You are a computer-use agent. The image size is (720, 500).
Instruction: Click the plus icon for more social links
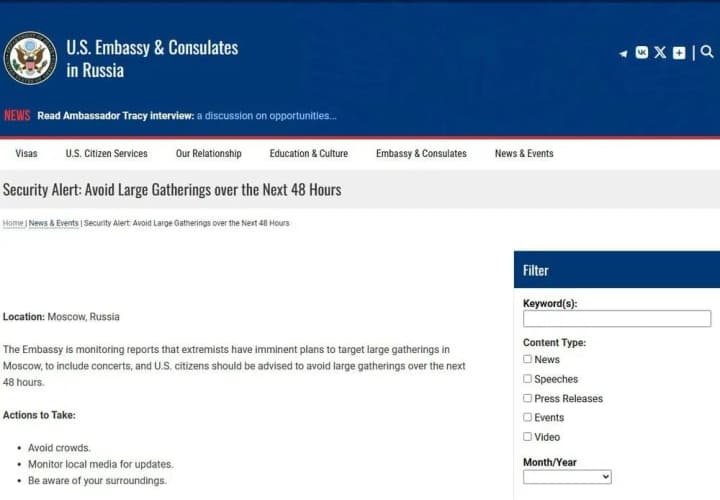(679, 52)
